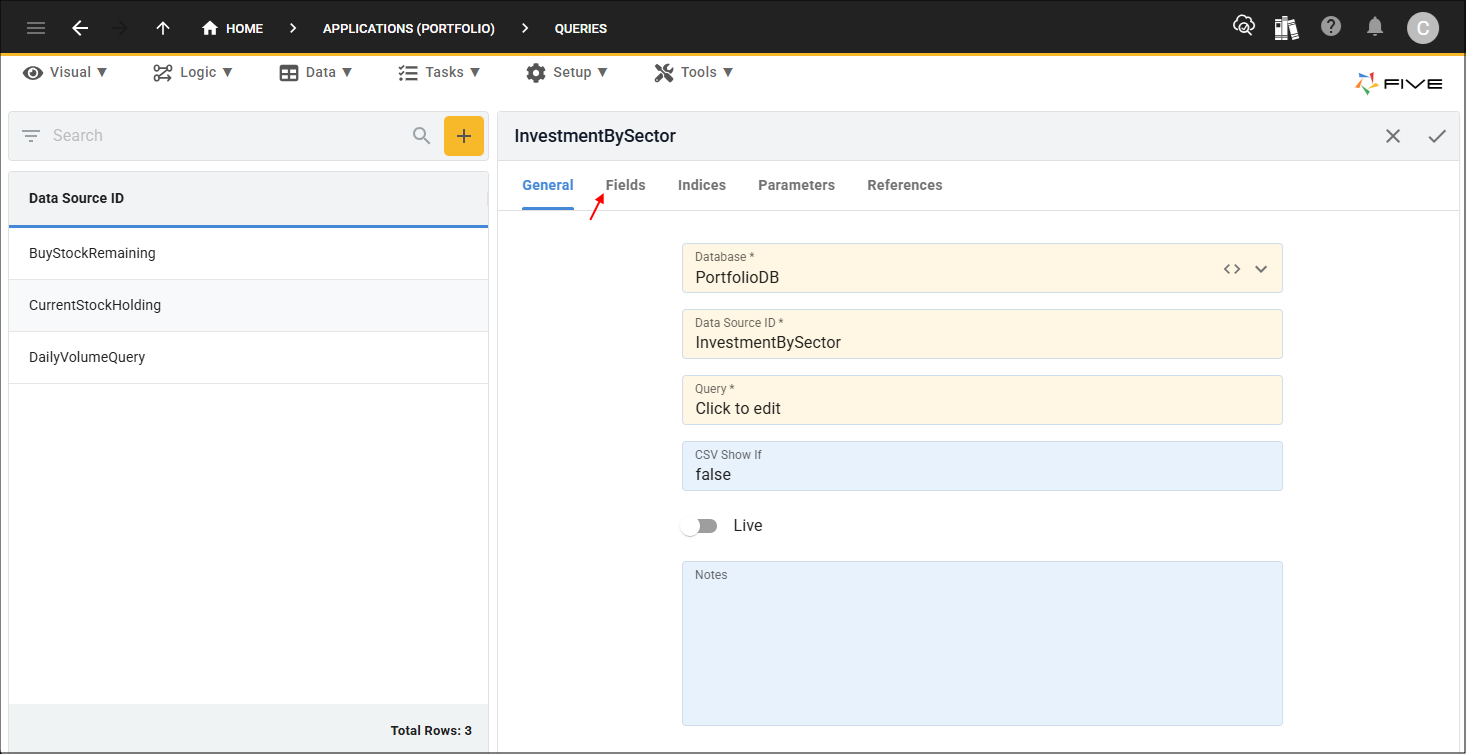
Task: Switch to the Indices tab
Action: point(702,185)
